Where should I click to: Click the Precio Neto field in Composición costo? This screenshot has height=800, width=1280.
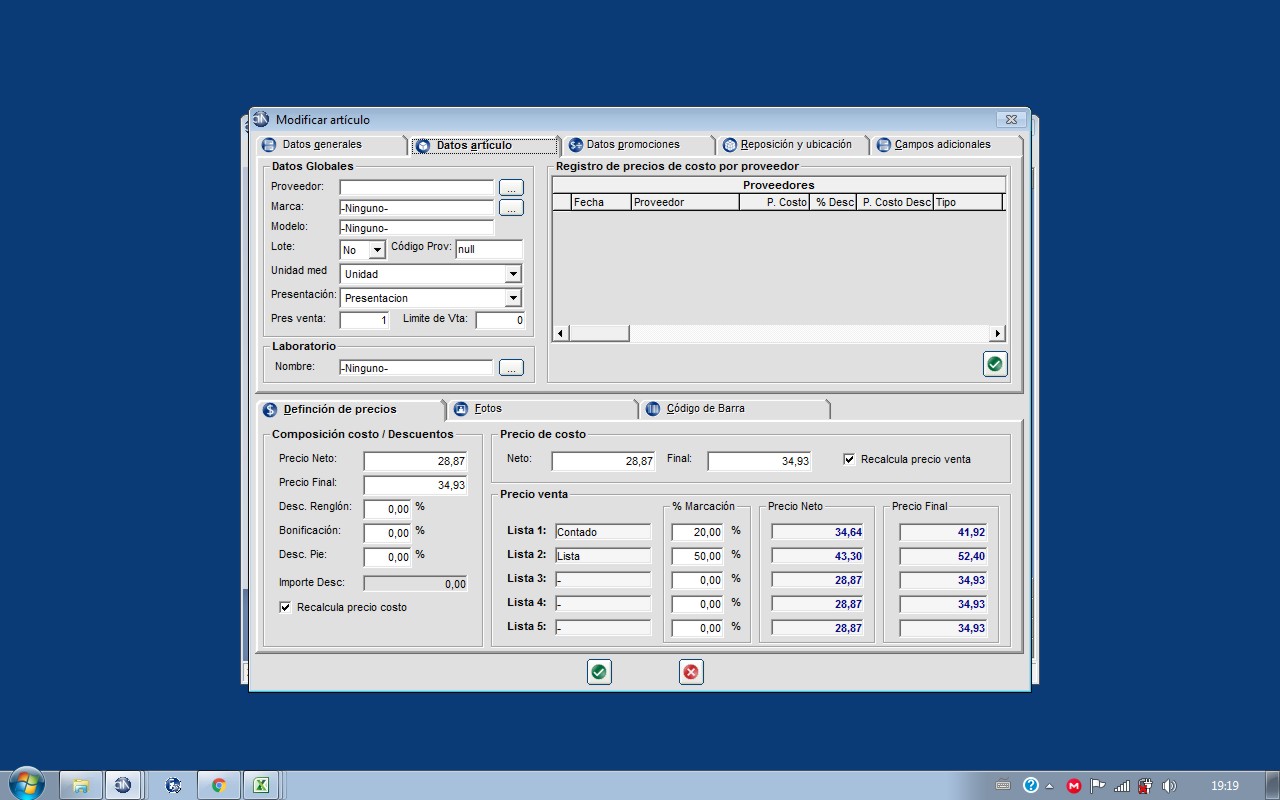(x=416, y=461)
